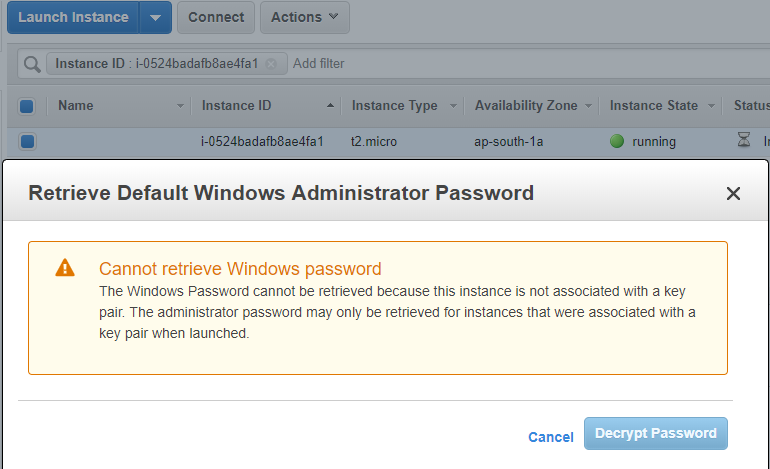Remove the Instance ID filter tag
The width and height of the screenshot is (770, 469).
271,64
